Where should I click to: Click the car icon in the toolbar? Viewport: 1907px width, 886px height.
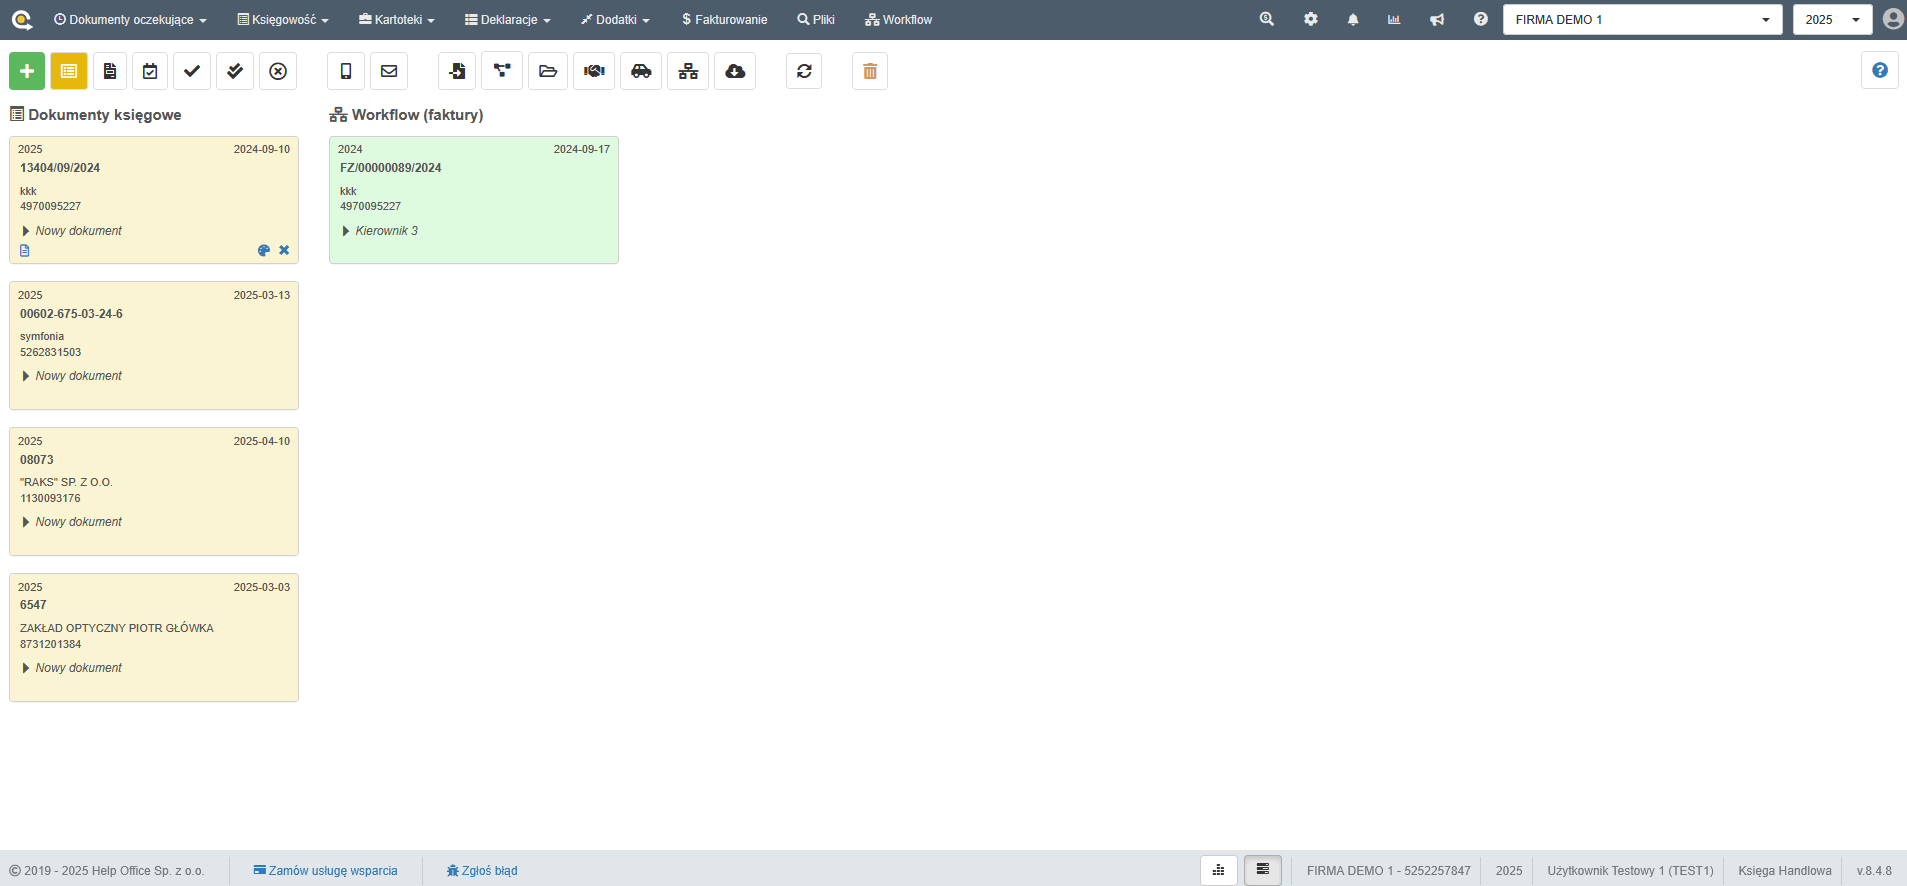641,71
